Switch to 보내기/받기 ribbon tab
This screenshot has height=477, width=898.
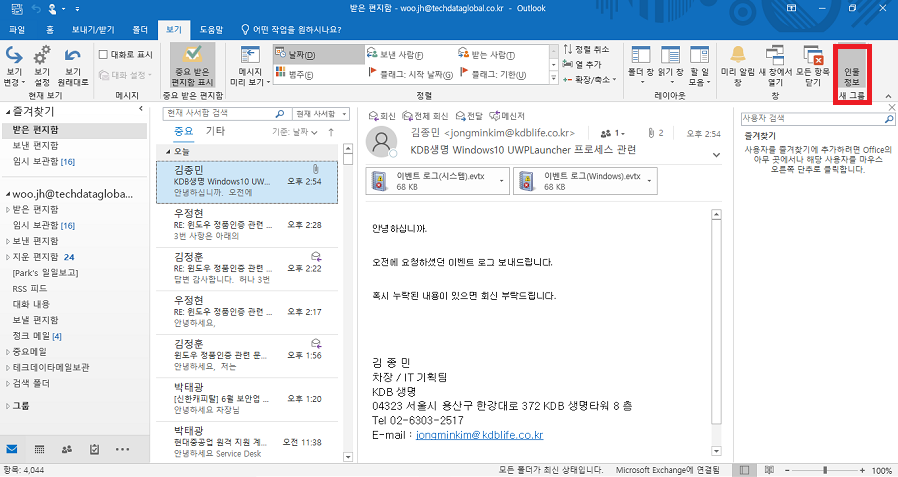click(93, 29)
